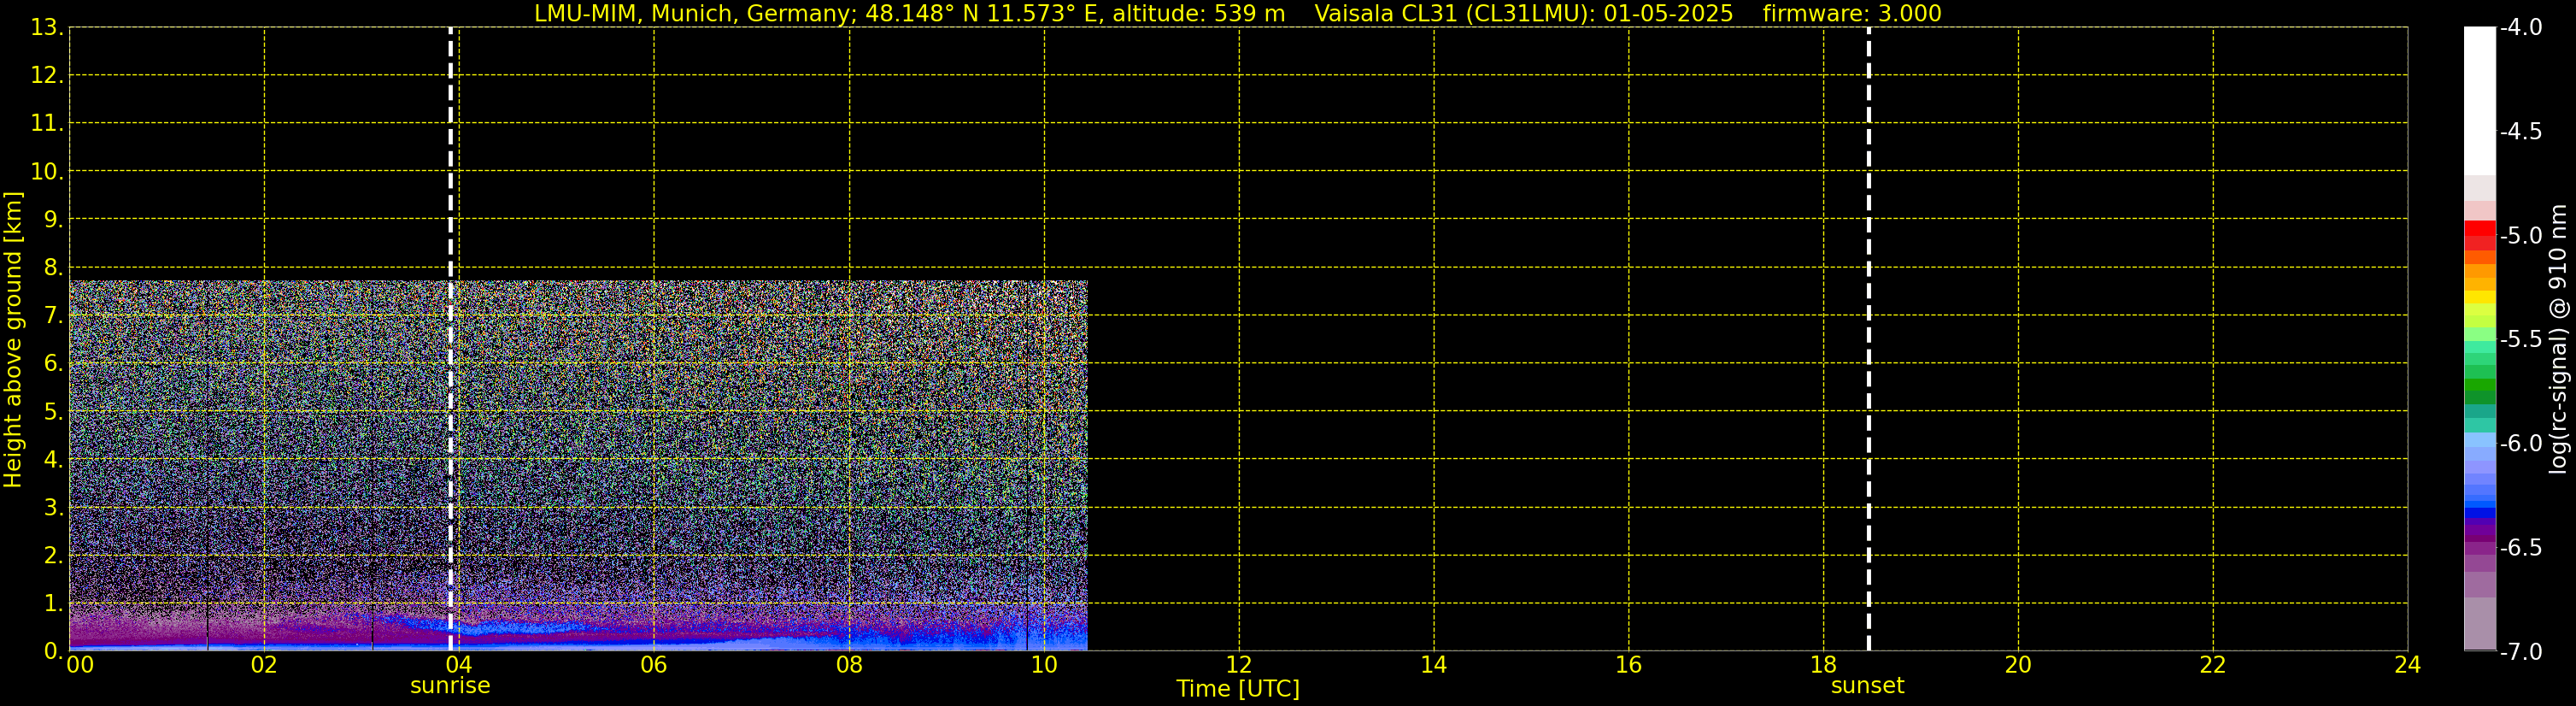The height and width of the screenshot is (706, 2576).
Task: Click the '10' tick on the time axis
Action: (1044, 665)
